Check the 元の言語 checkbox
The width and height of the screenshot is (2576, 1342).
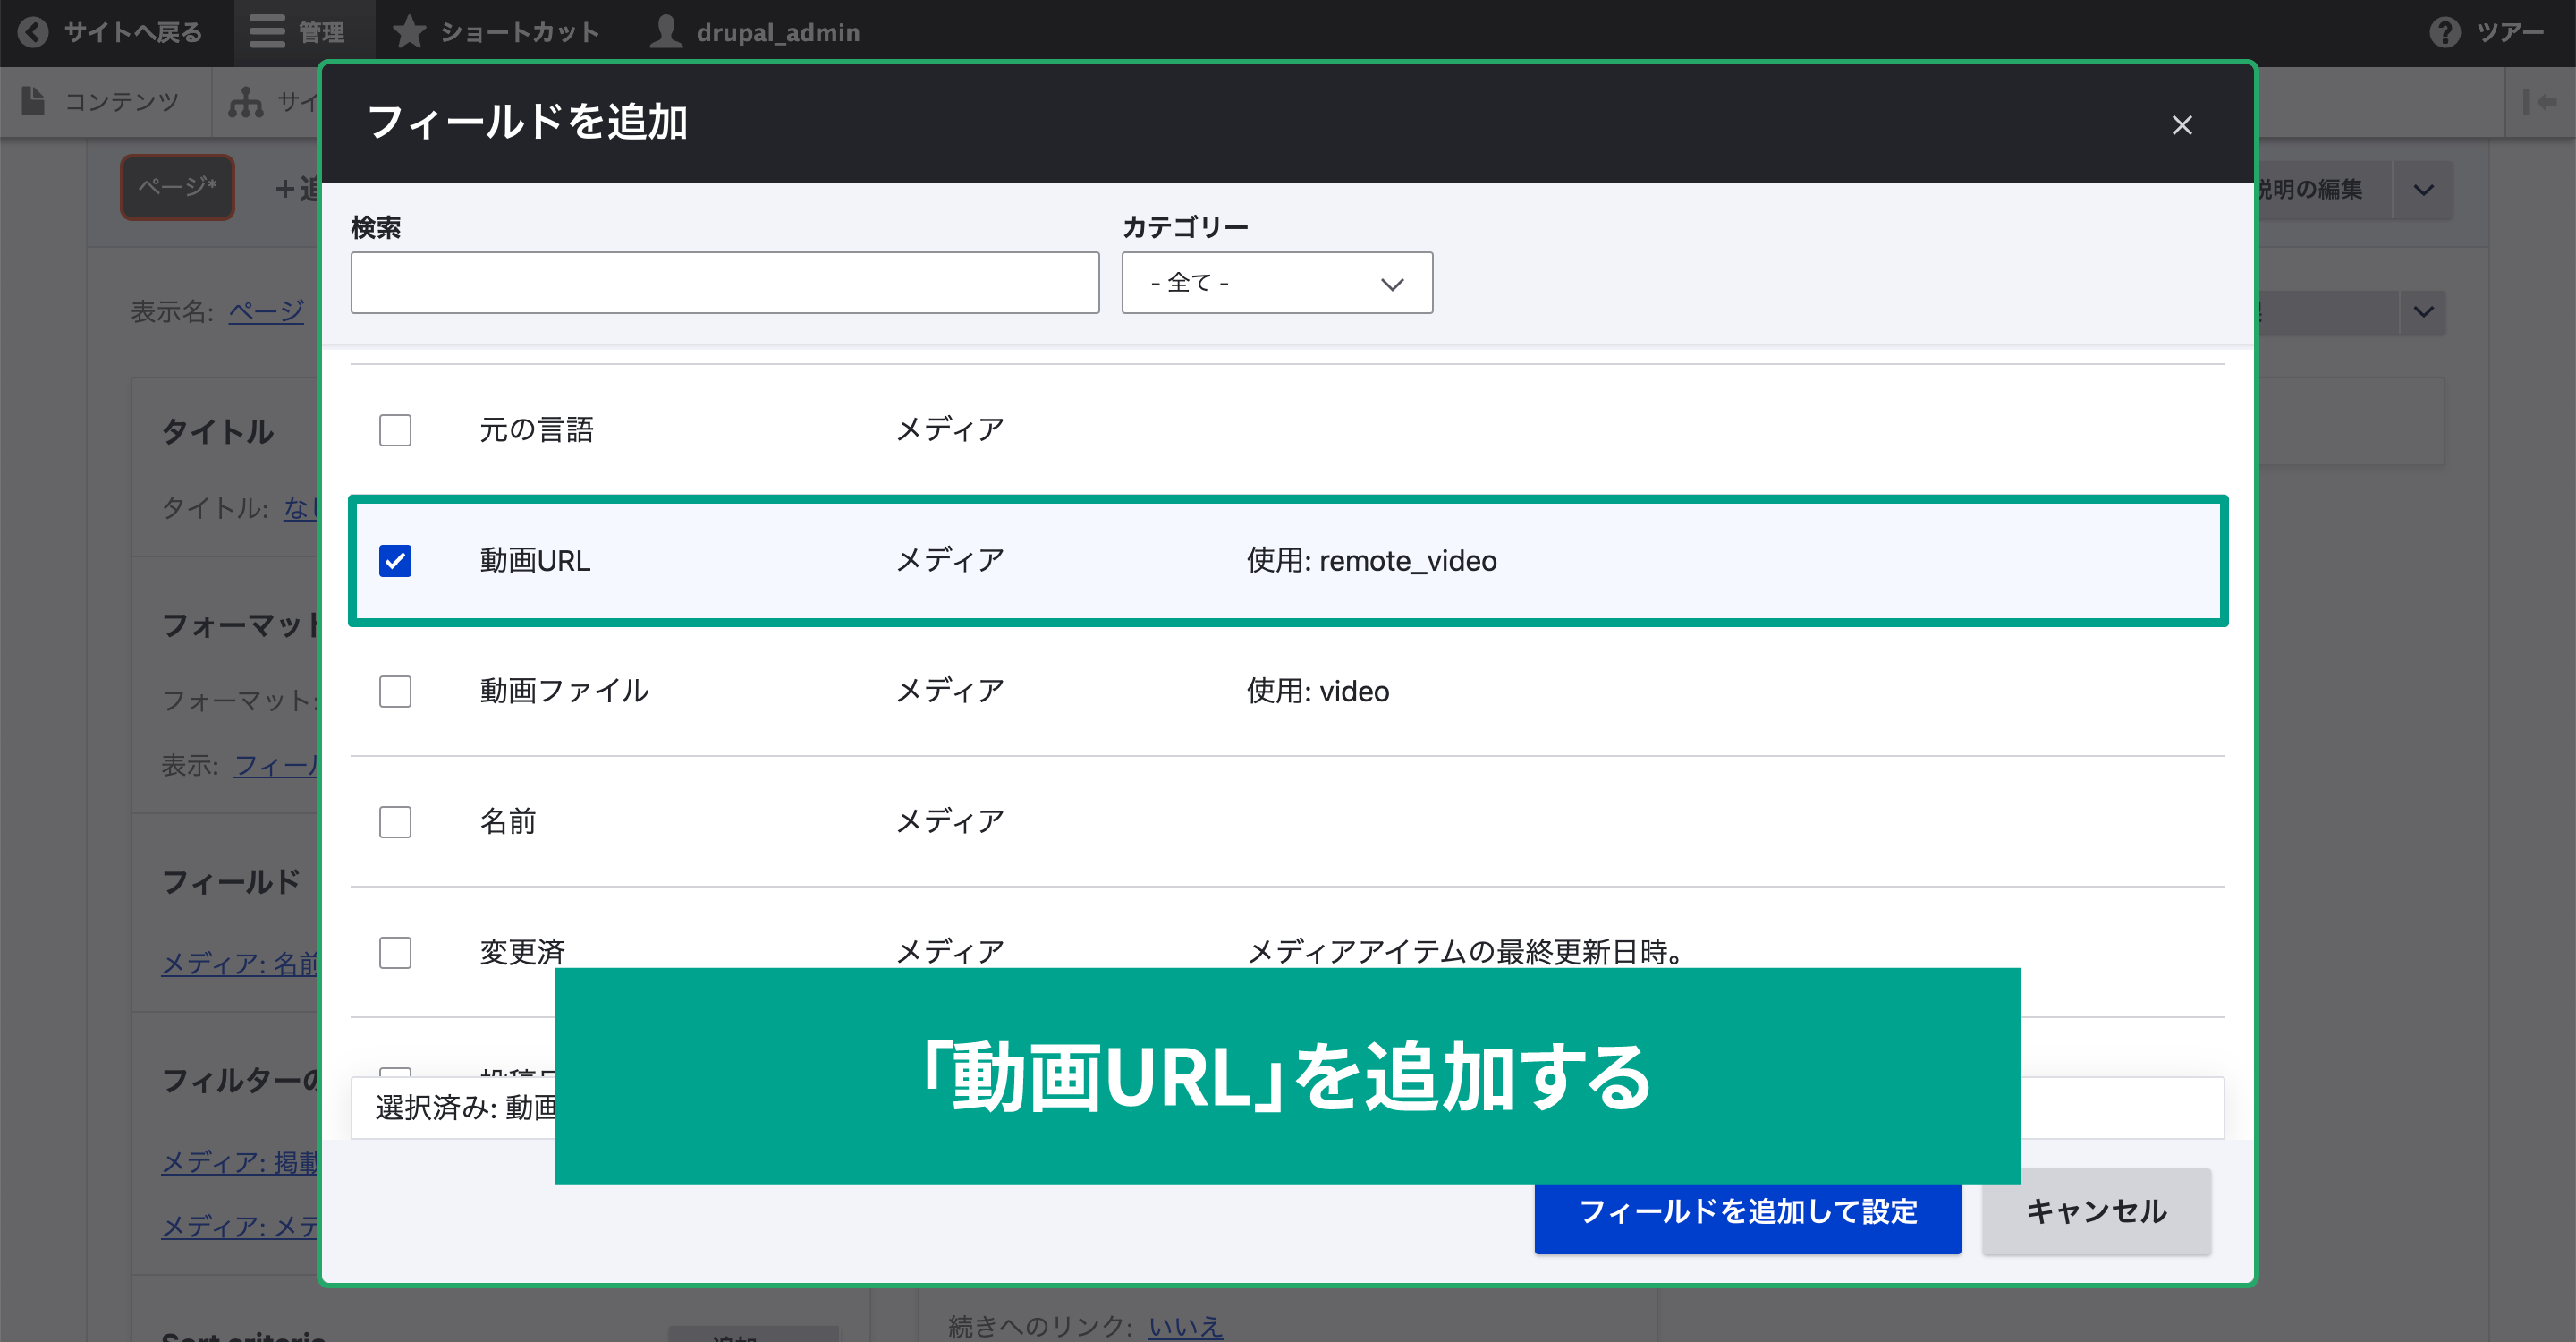point(395,430)
